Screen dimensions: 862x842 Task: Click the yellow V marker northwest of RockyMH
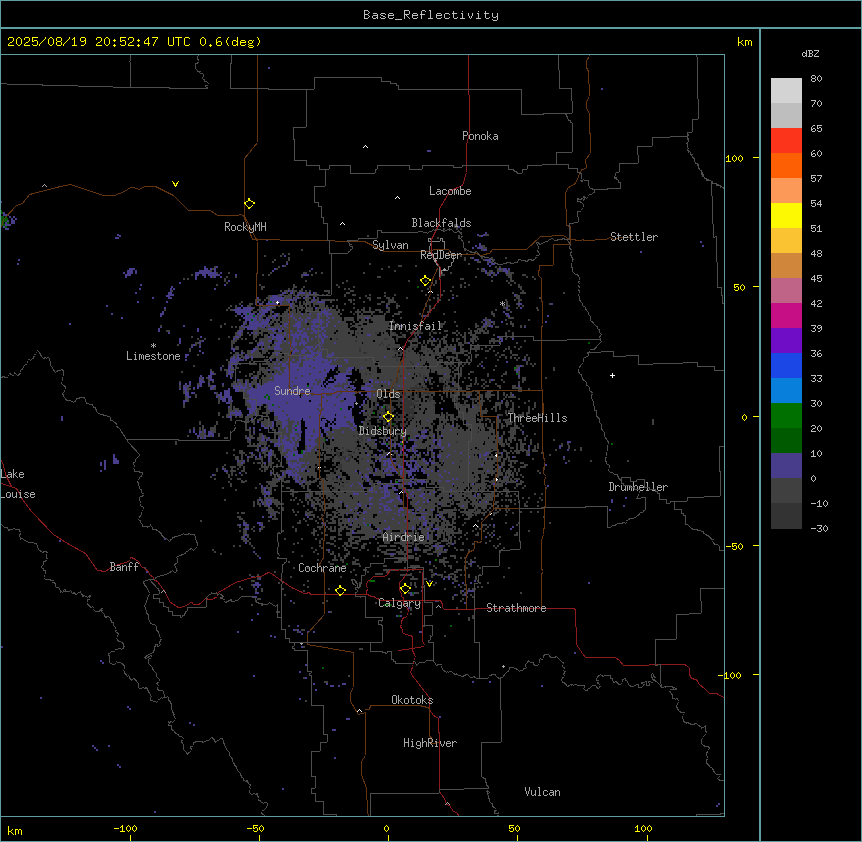tap(175, 184)
